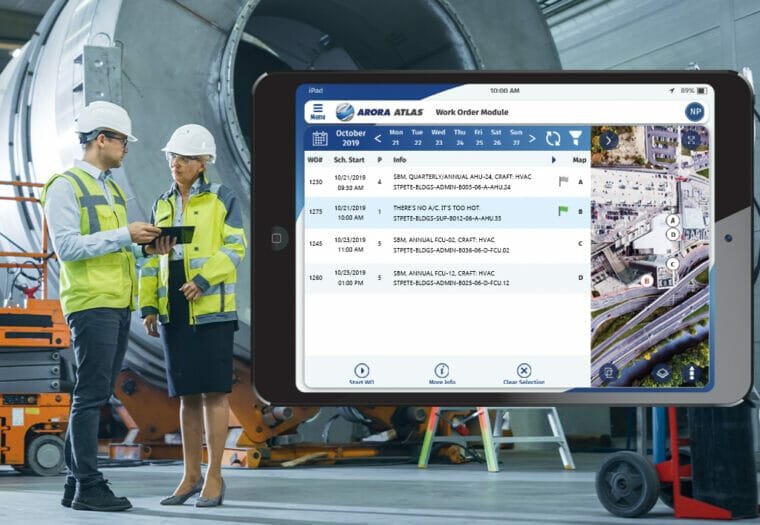This screenshot has height=525, width=760.
Task: Go to the next week arrow
Action: pos(532,139)
